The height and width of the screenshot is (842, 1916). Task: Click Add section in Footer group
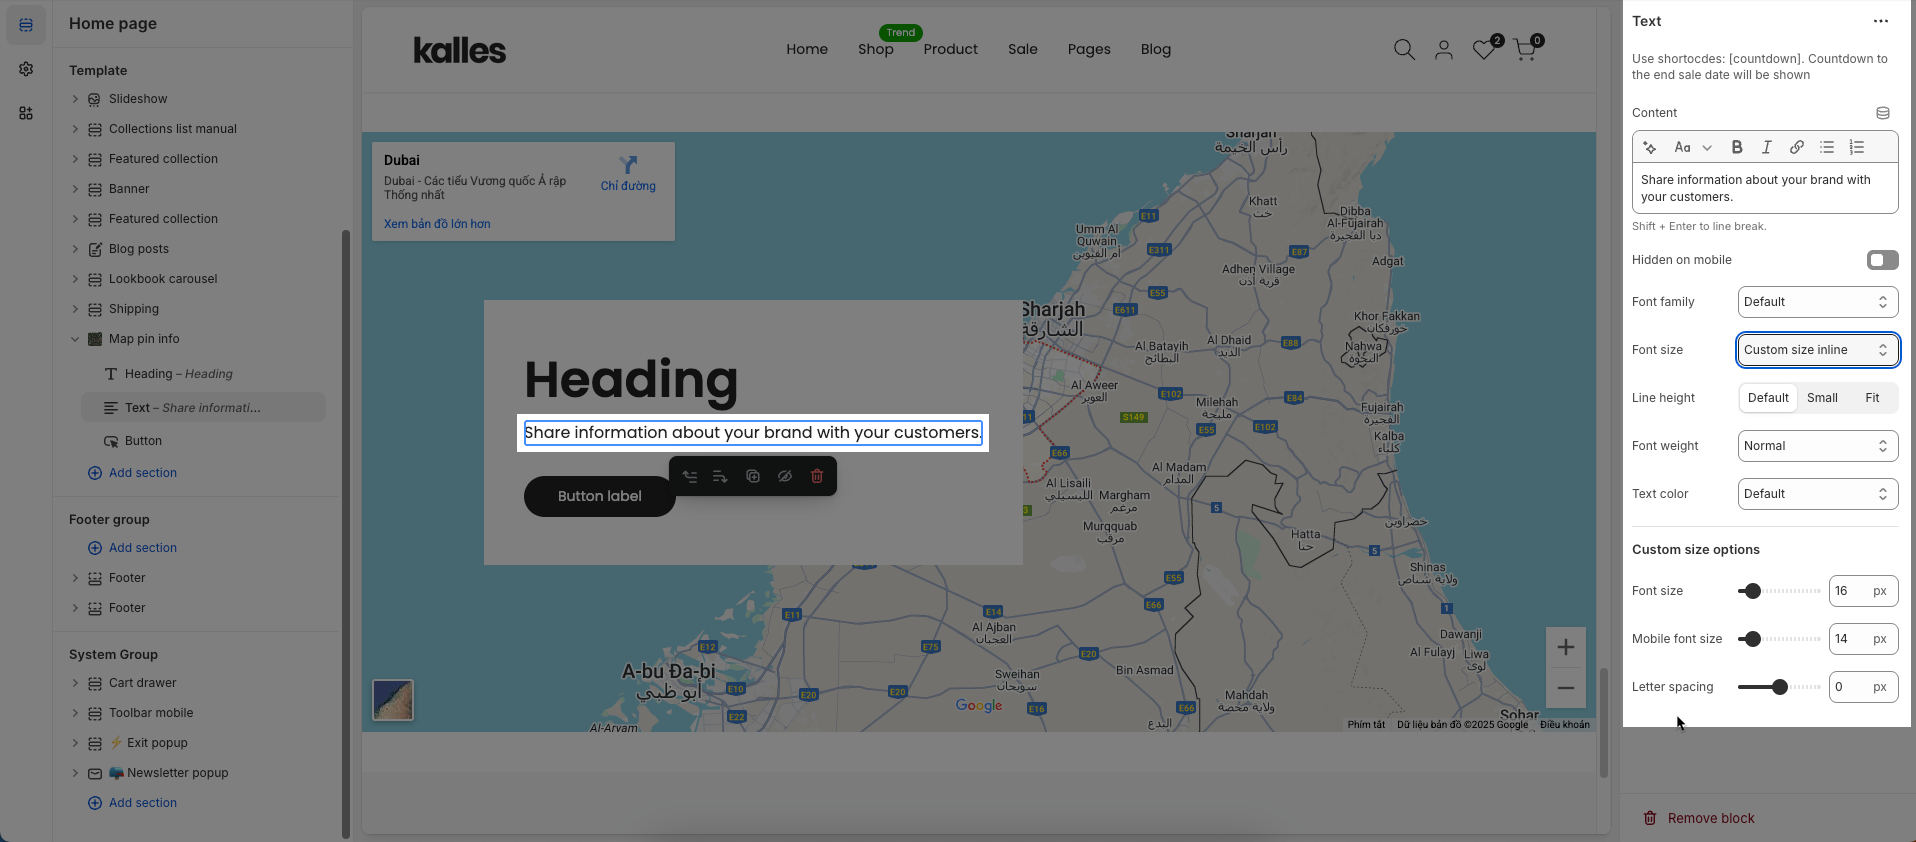132,548
